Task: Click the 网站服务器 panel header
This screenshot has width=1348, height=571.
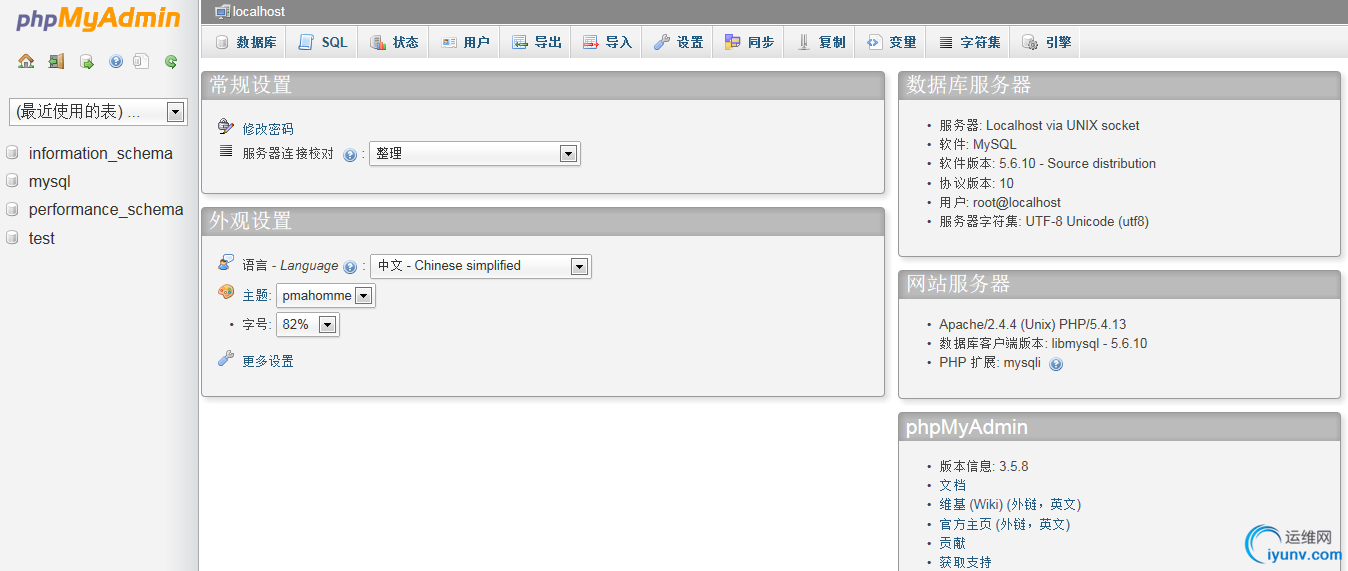Action: [1119, 284]
